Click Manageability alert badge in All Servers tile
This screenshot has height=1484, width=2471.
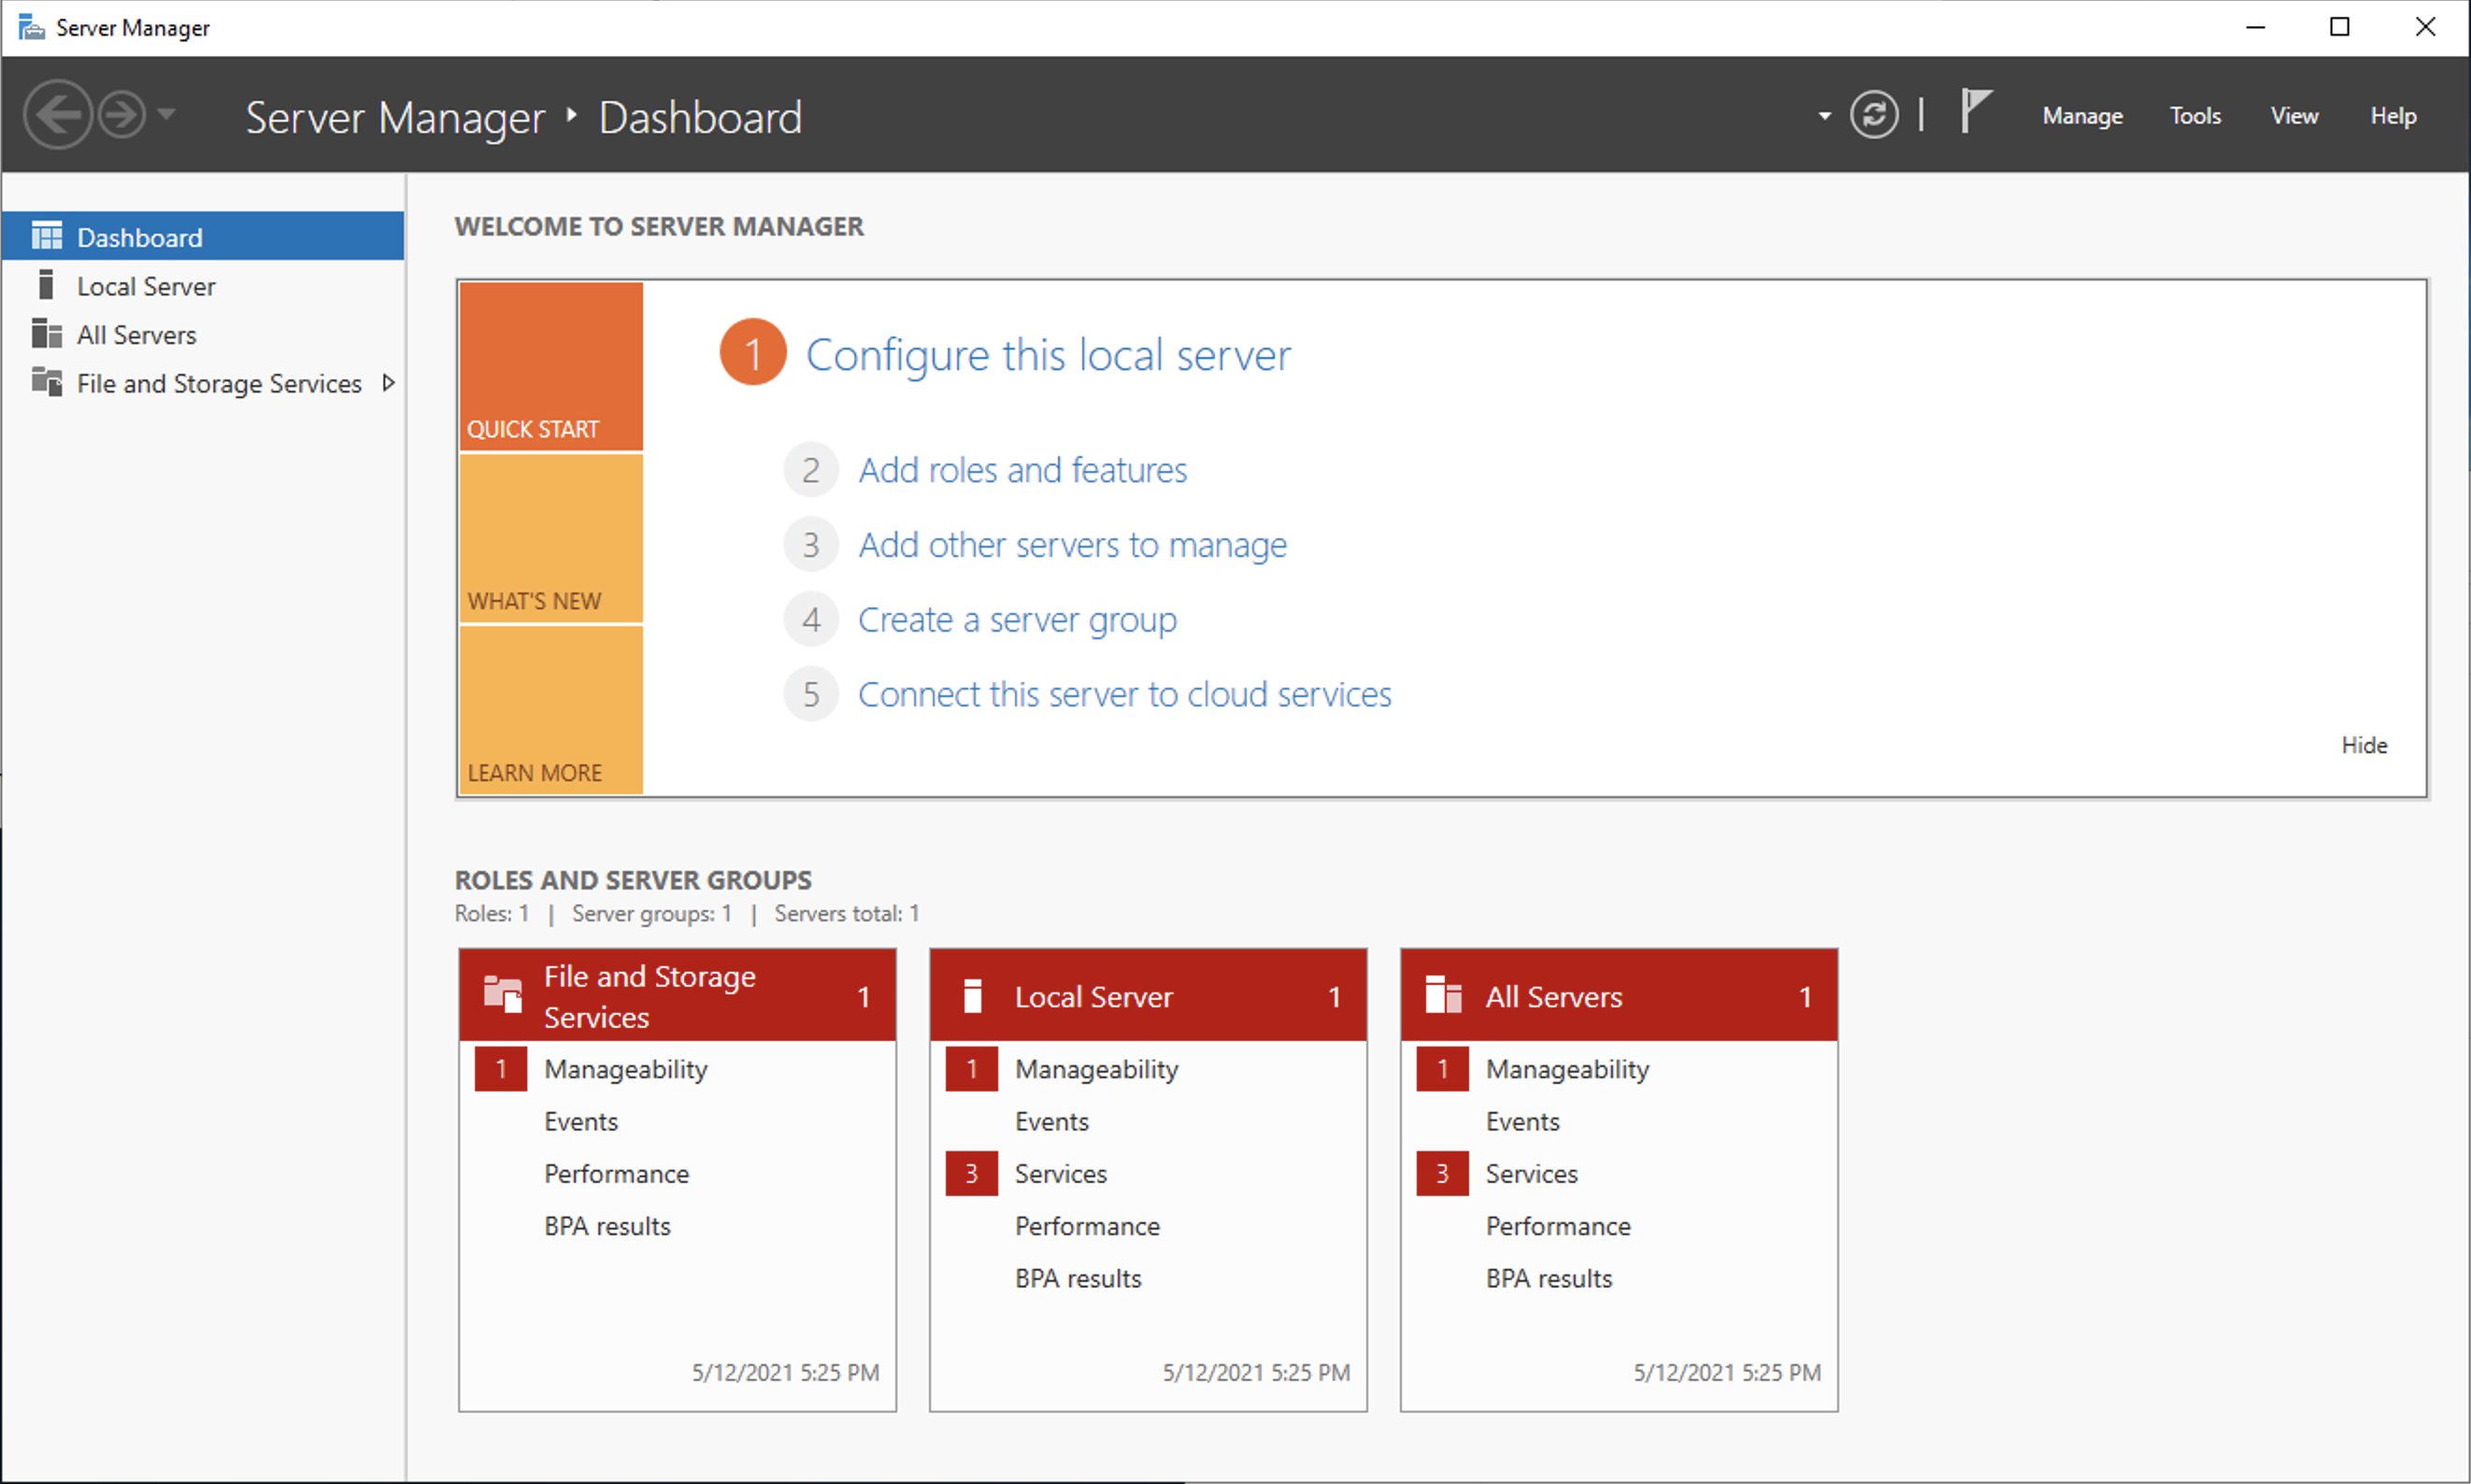(x=1442, y=1069)
